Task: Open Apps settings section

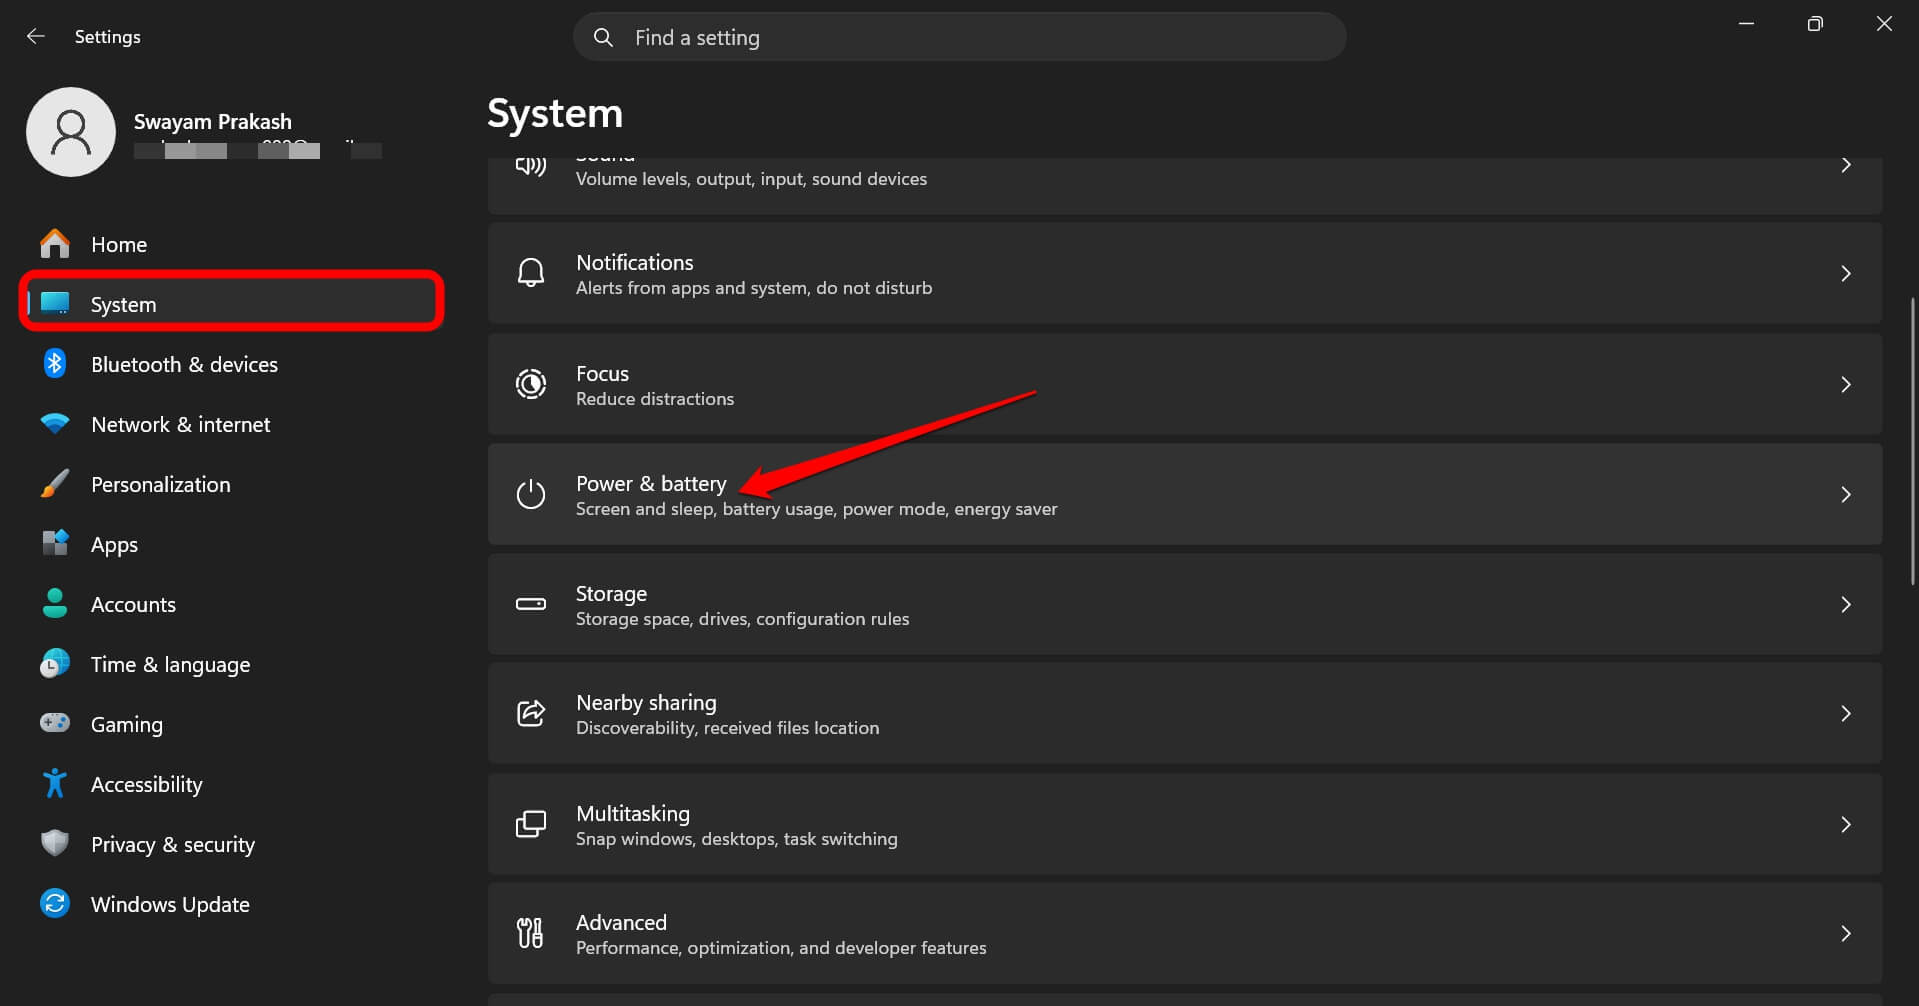Action: [x=231, y=544]
